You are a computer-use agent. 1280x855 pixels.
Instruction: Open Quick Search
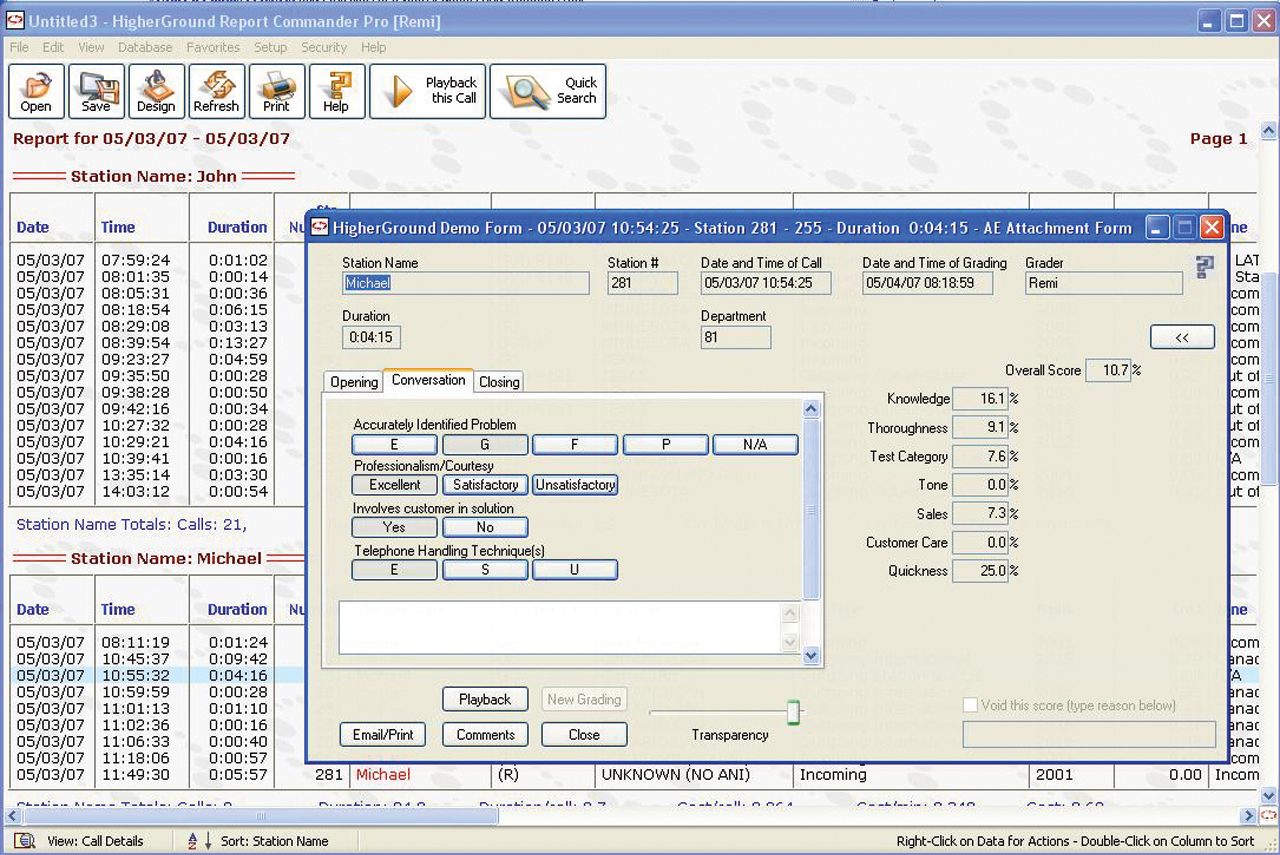(x=547, y=92)
